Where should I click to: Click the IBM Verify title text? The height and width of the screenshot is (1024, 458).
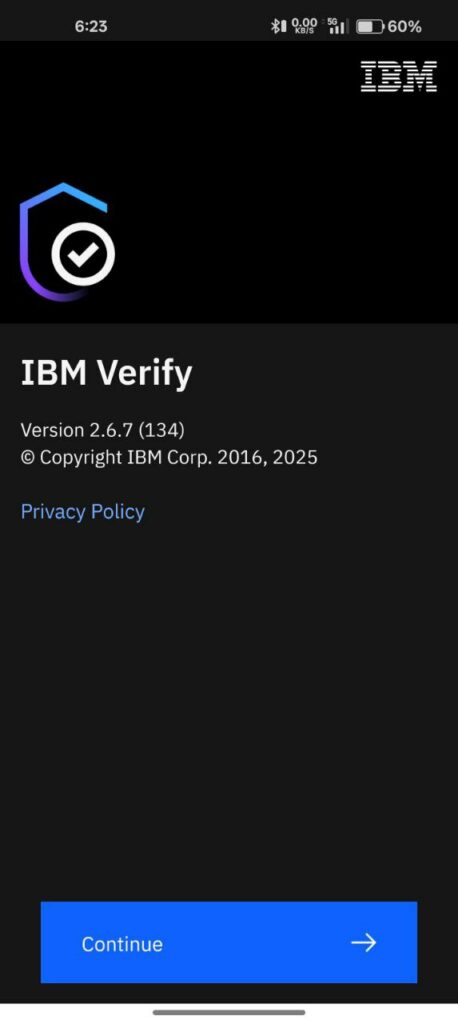pos(106,374)
